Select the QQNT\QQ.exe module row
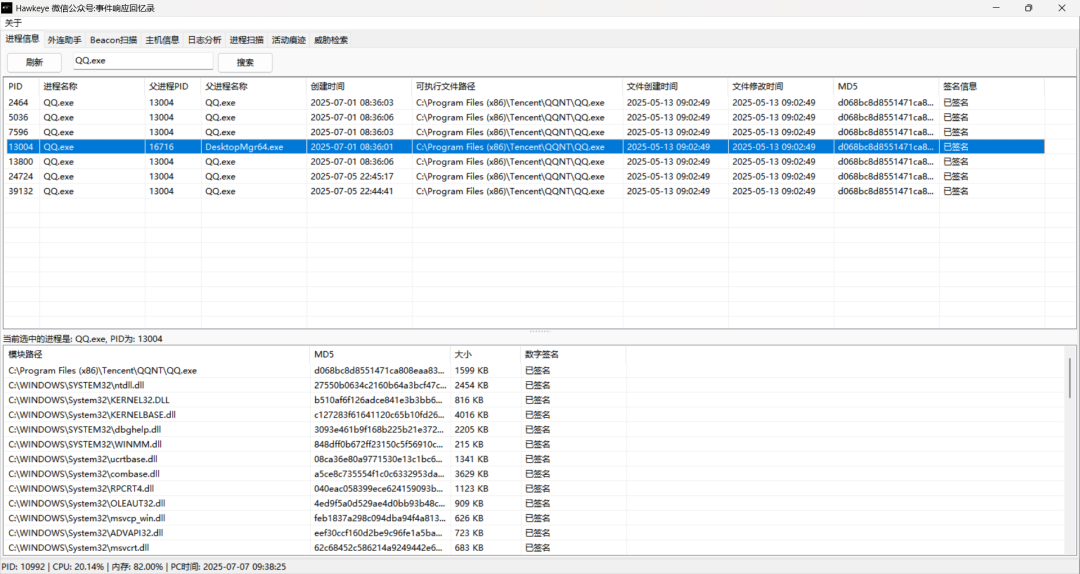The image size is (1080, 574). pyautogui.click(x=315, y=371)
